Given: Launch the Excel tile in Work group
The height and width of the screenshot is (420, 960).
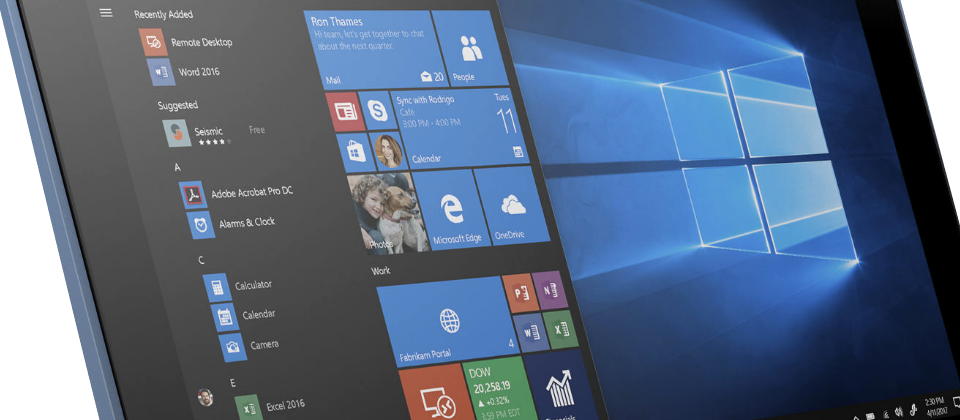Looking at the screenshot, I should (x=560, y=329).
